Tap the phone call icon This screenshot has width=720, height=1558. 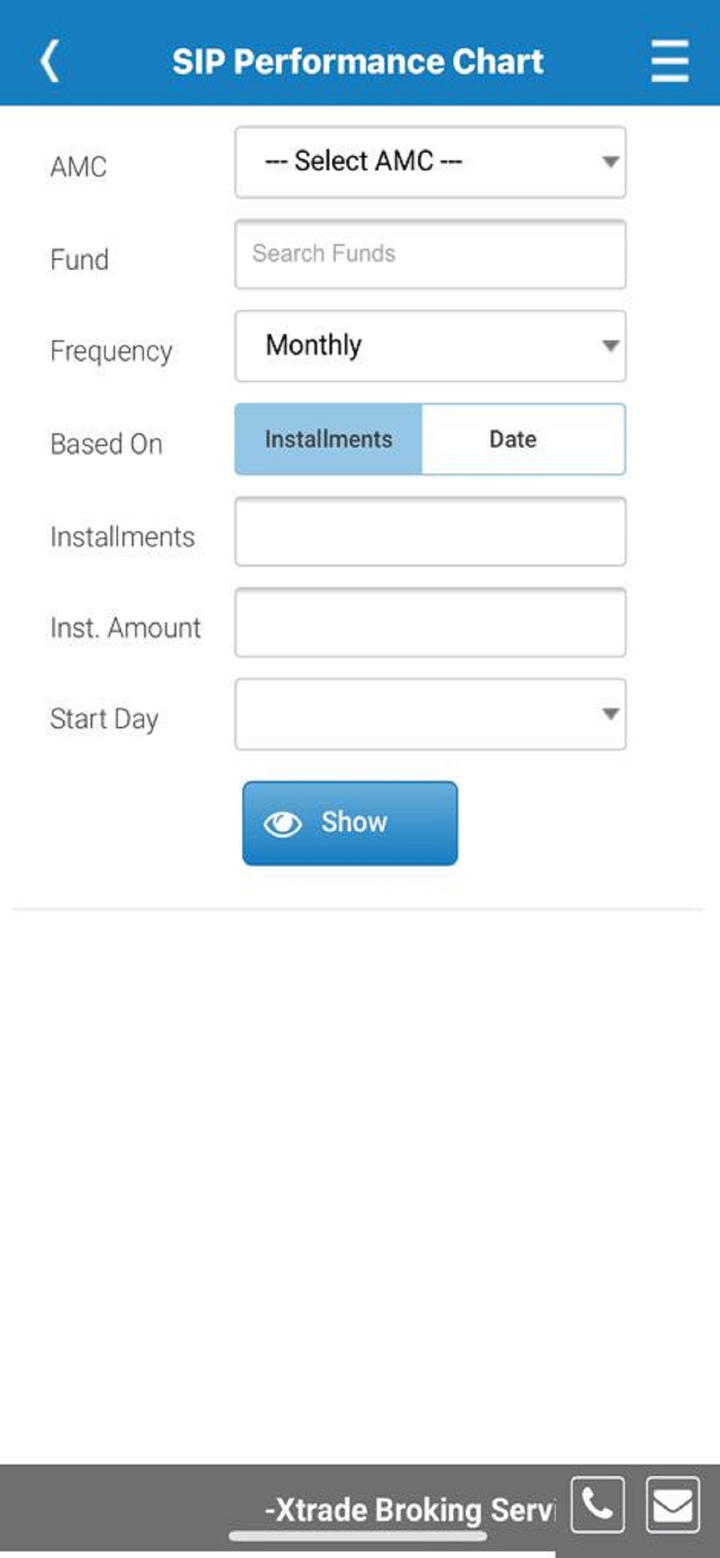(597, 1504)
